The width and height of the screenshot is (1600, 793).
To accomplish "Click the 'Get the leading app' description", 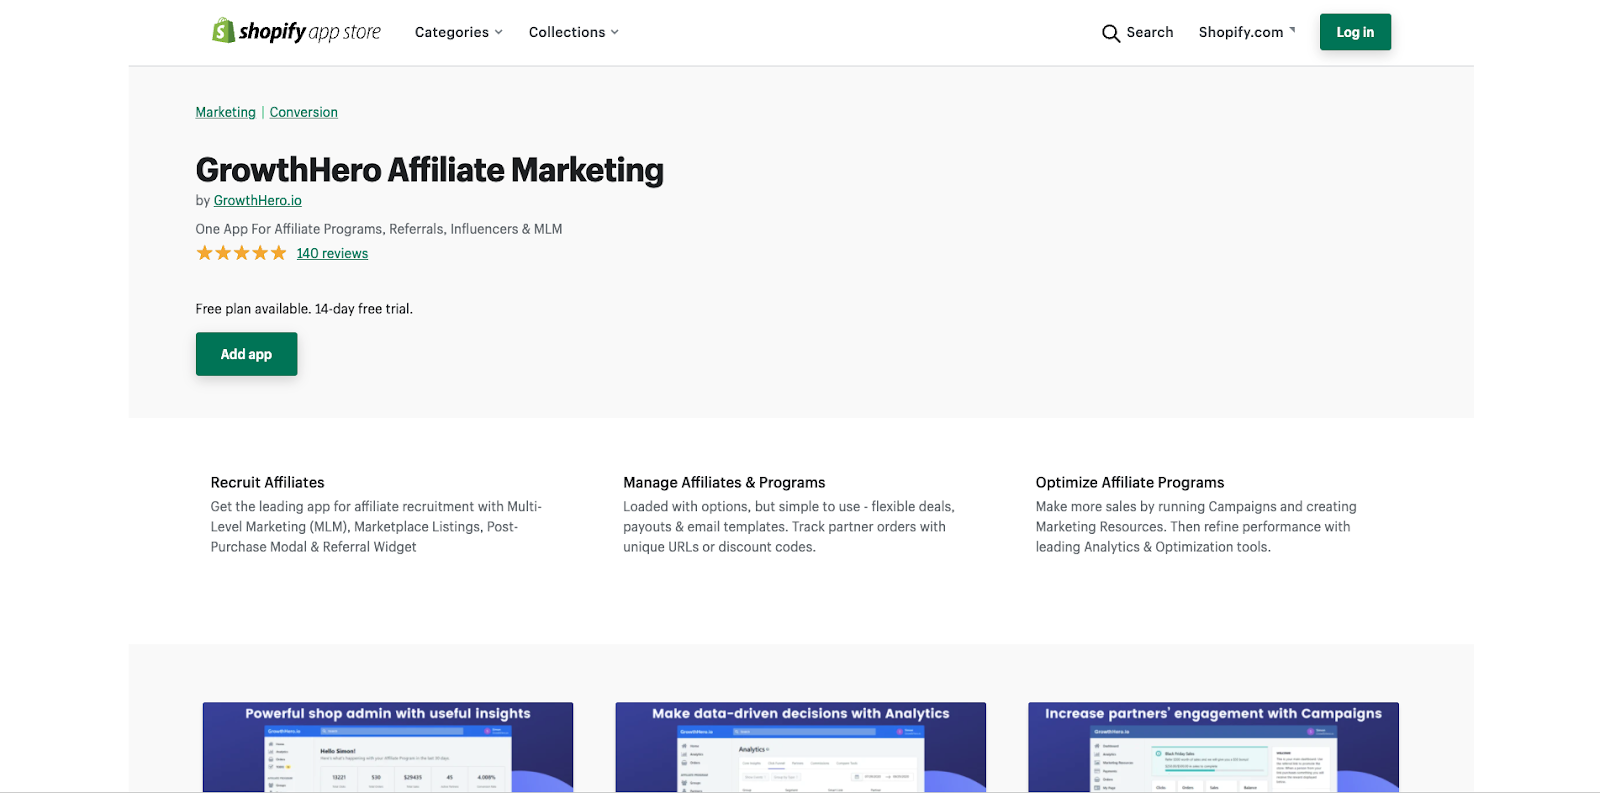I will click(x=376, y=527).
